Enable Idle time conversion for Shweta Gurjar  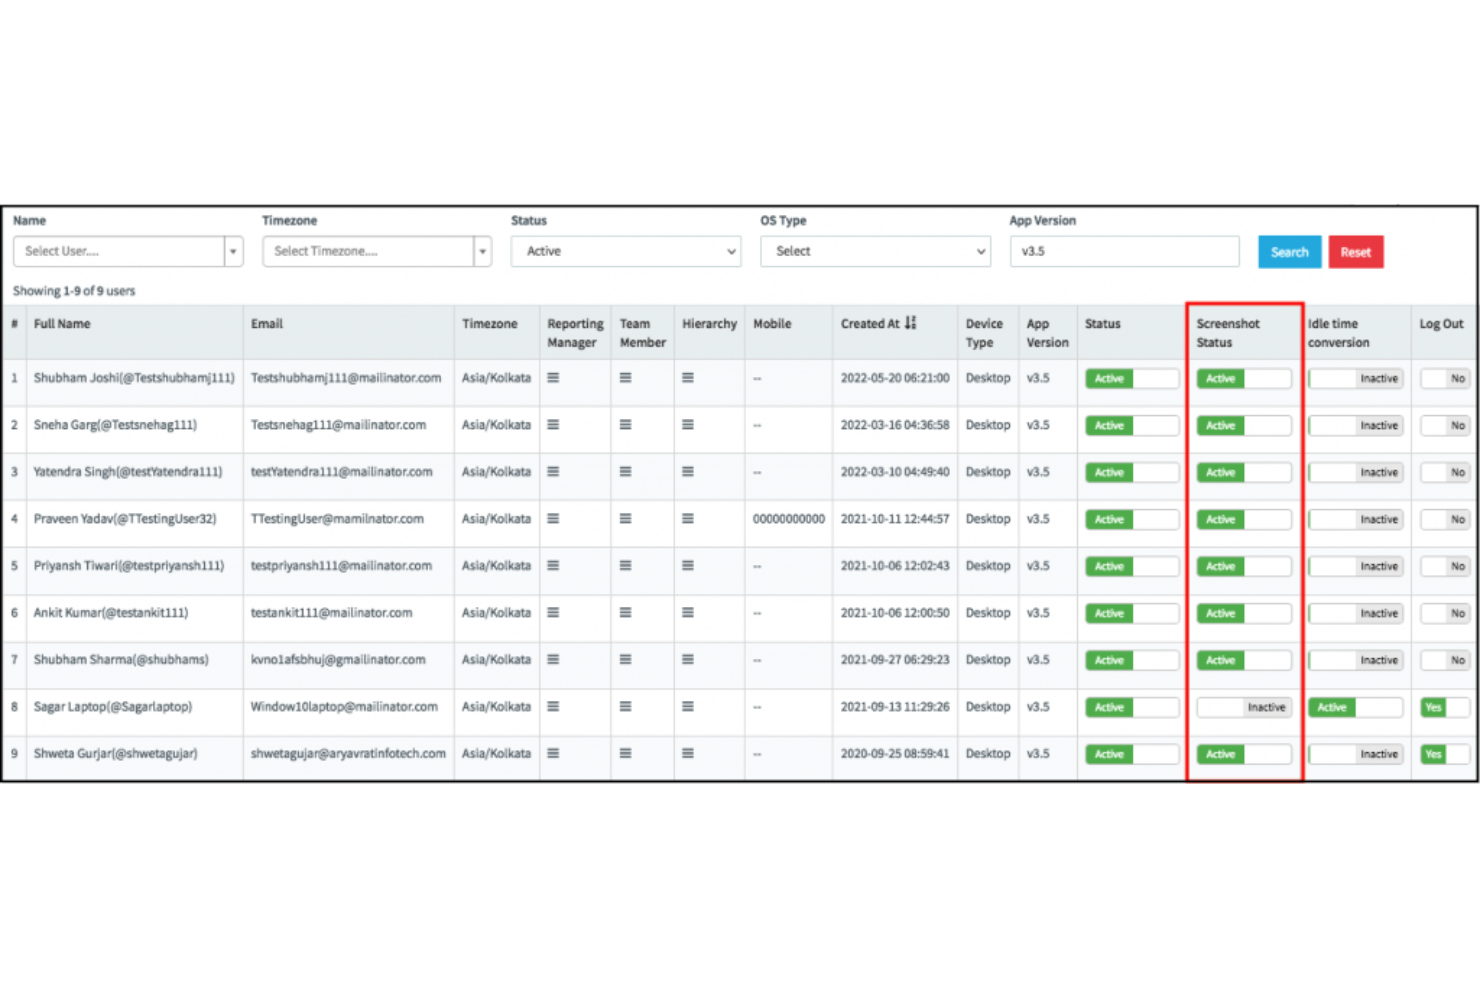[1356, 755]
